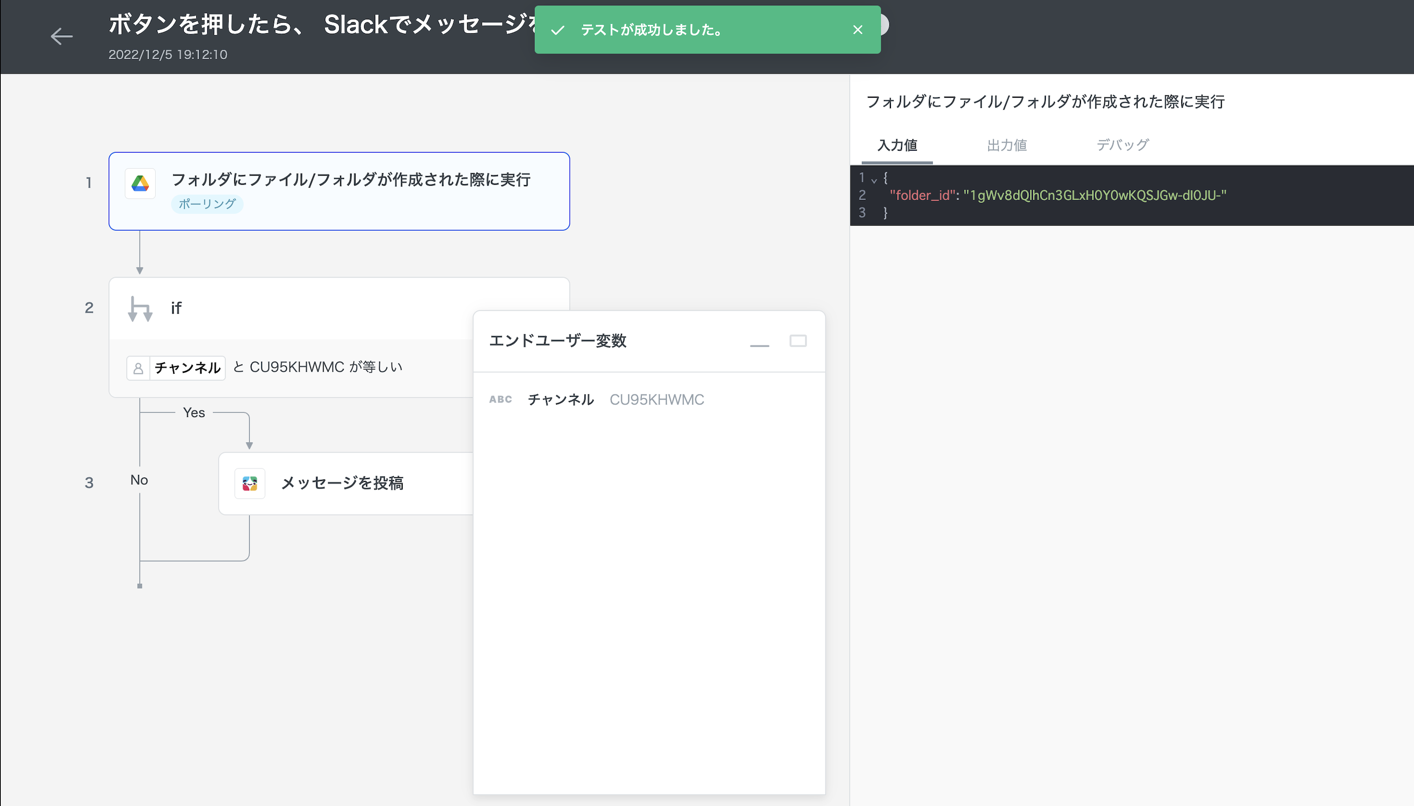1414x806 pixels.
Task: Collapse the JSON block at line 1
Action: 874,179
